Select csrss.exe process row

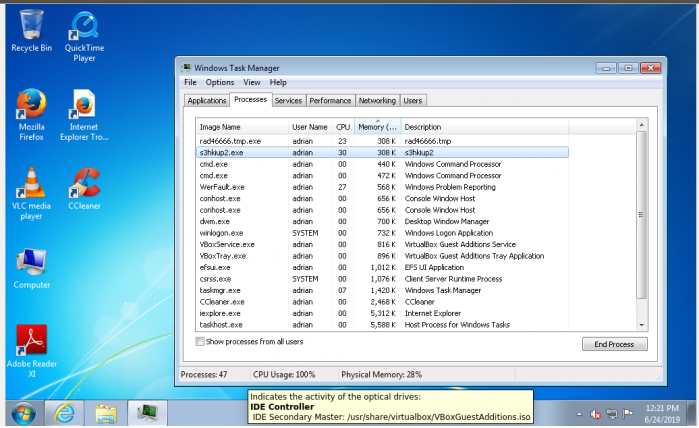tap(382, 279)
